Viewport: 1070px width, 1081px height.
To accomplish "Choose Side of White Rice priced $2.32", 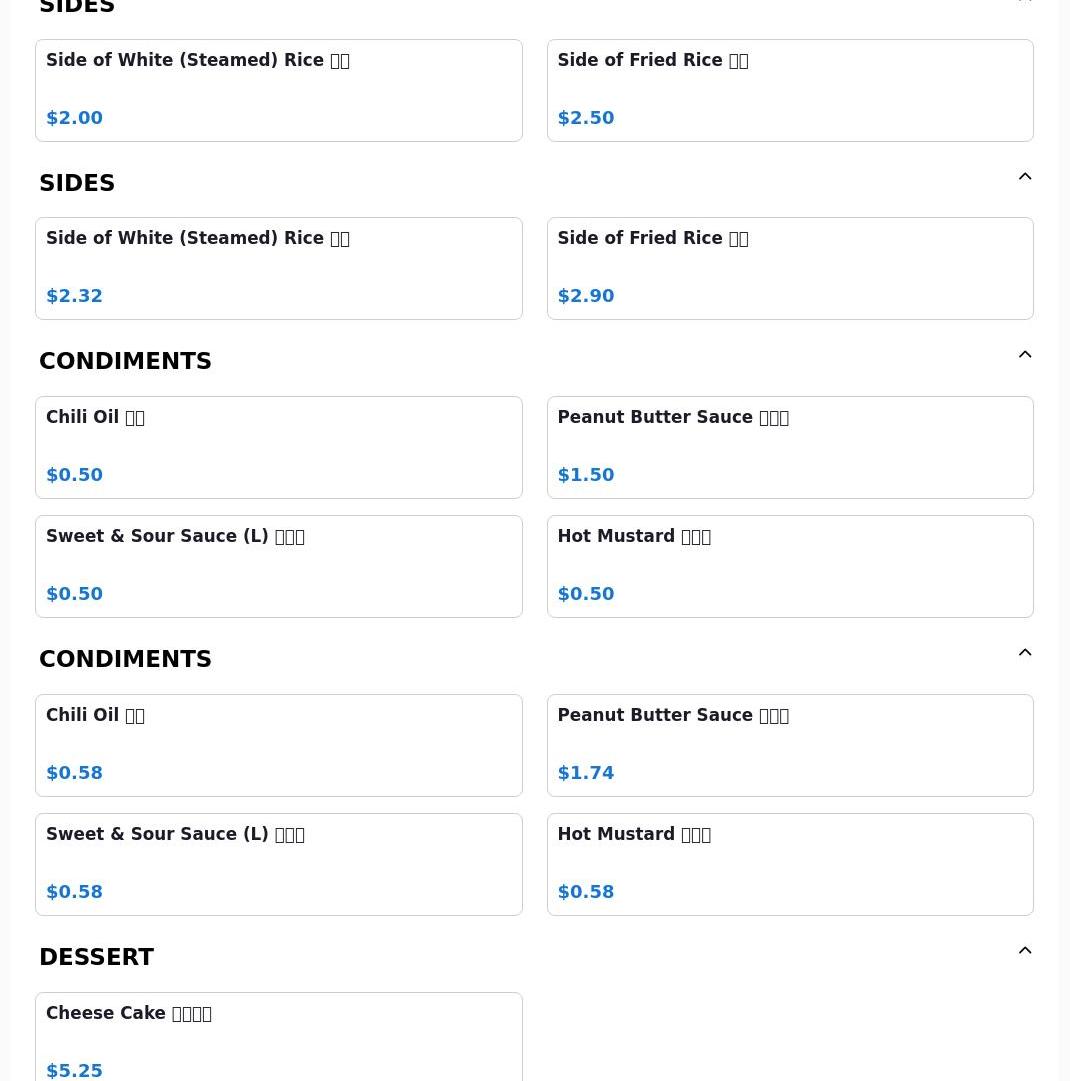I will [x=278, y=268].
